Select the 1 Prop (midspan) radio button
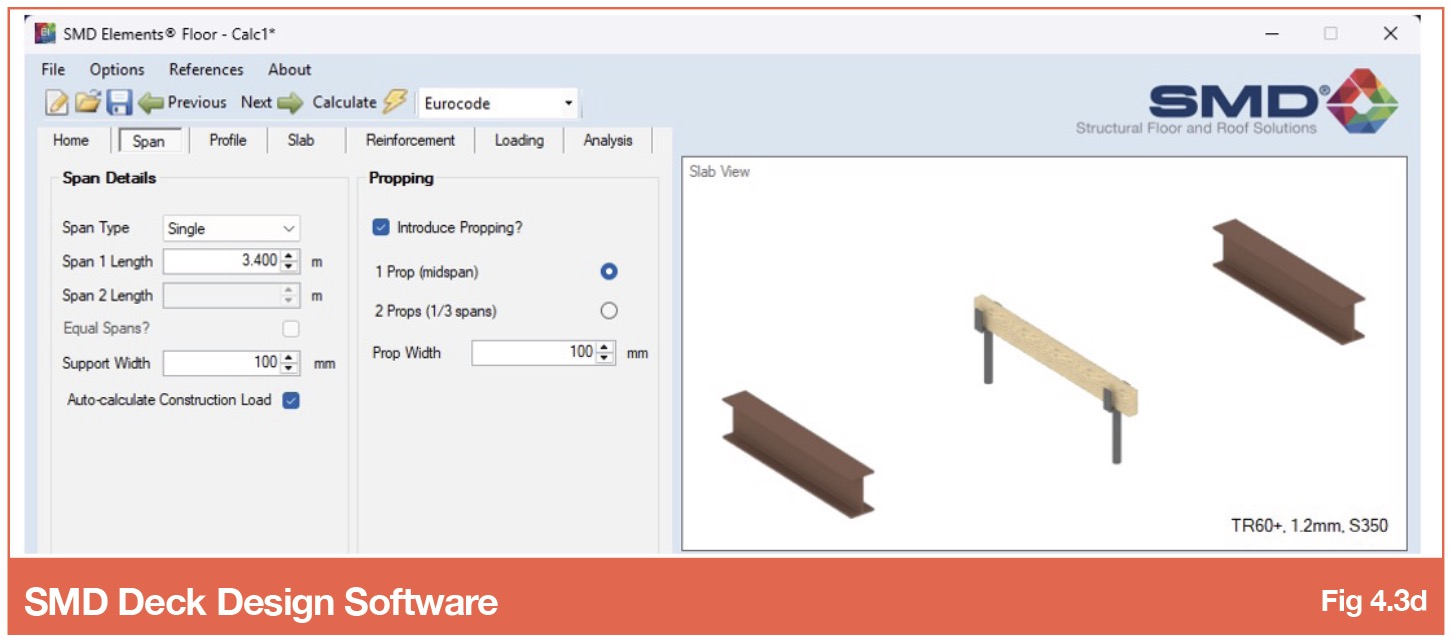Screen dimensions: 1452x644 click(x=609, y=272)
